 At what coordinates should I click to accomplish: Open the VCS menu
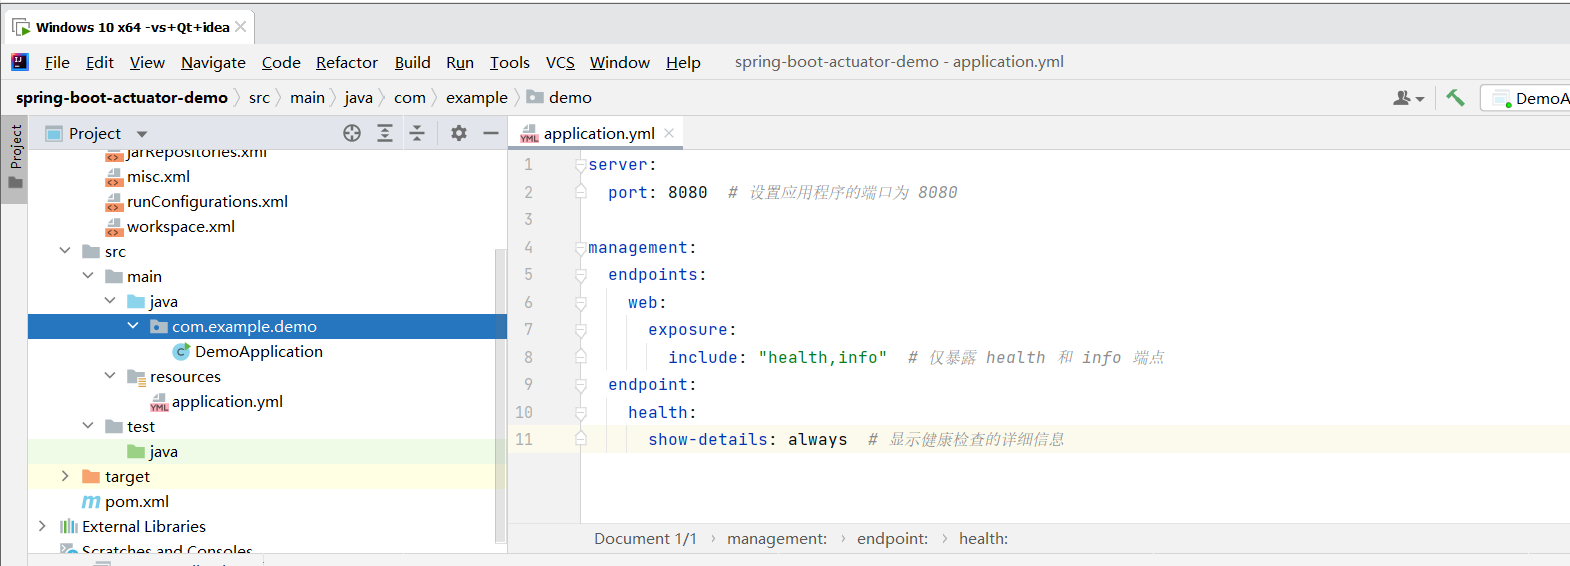[x=560, y=62]
